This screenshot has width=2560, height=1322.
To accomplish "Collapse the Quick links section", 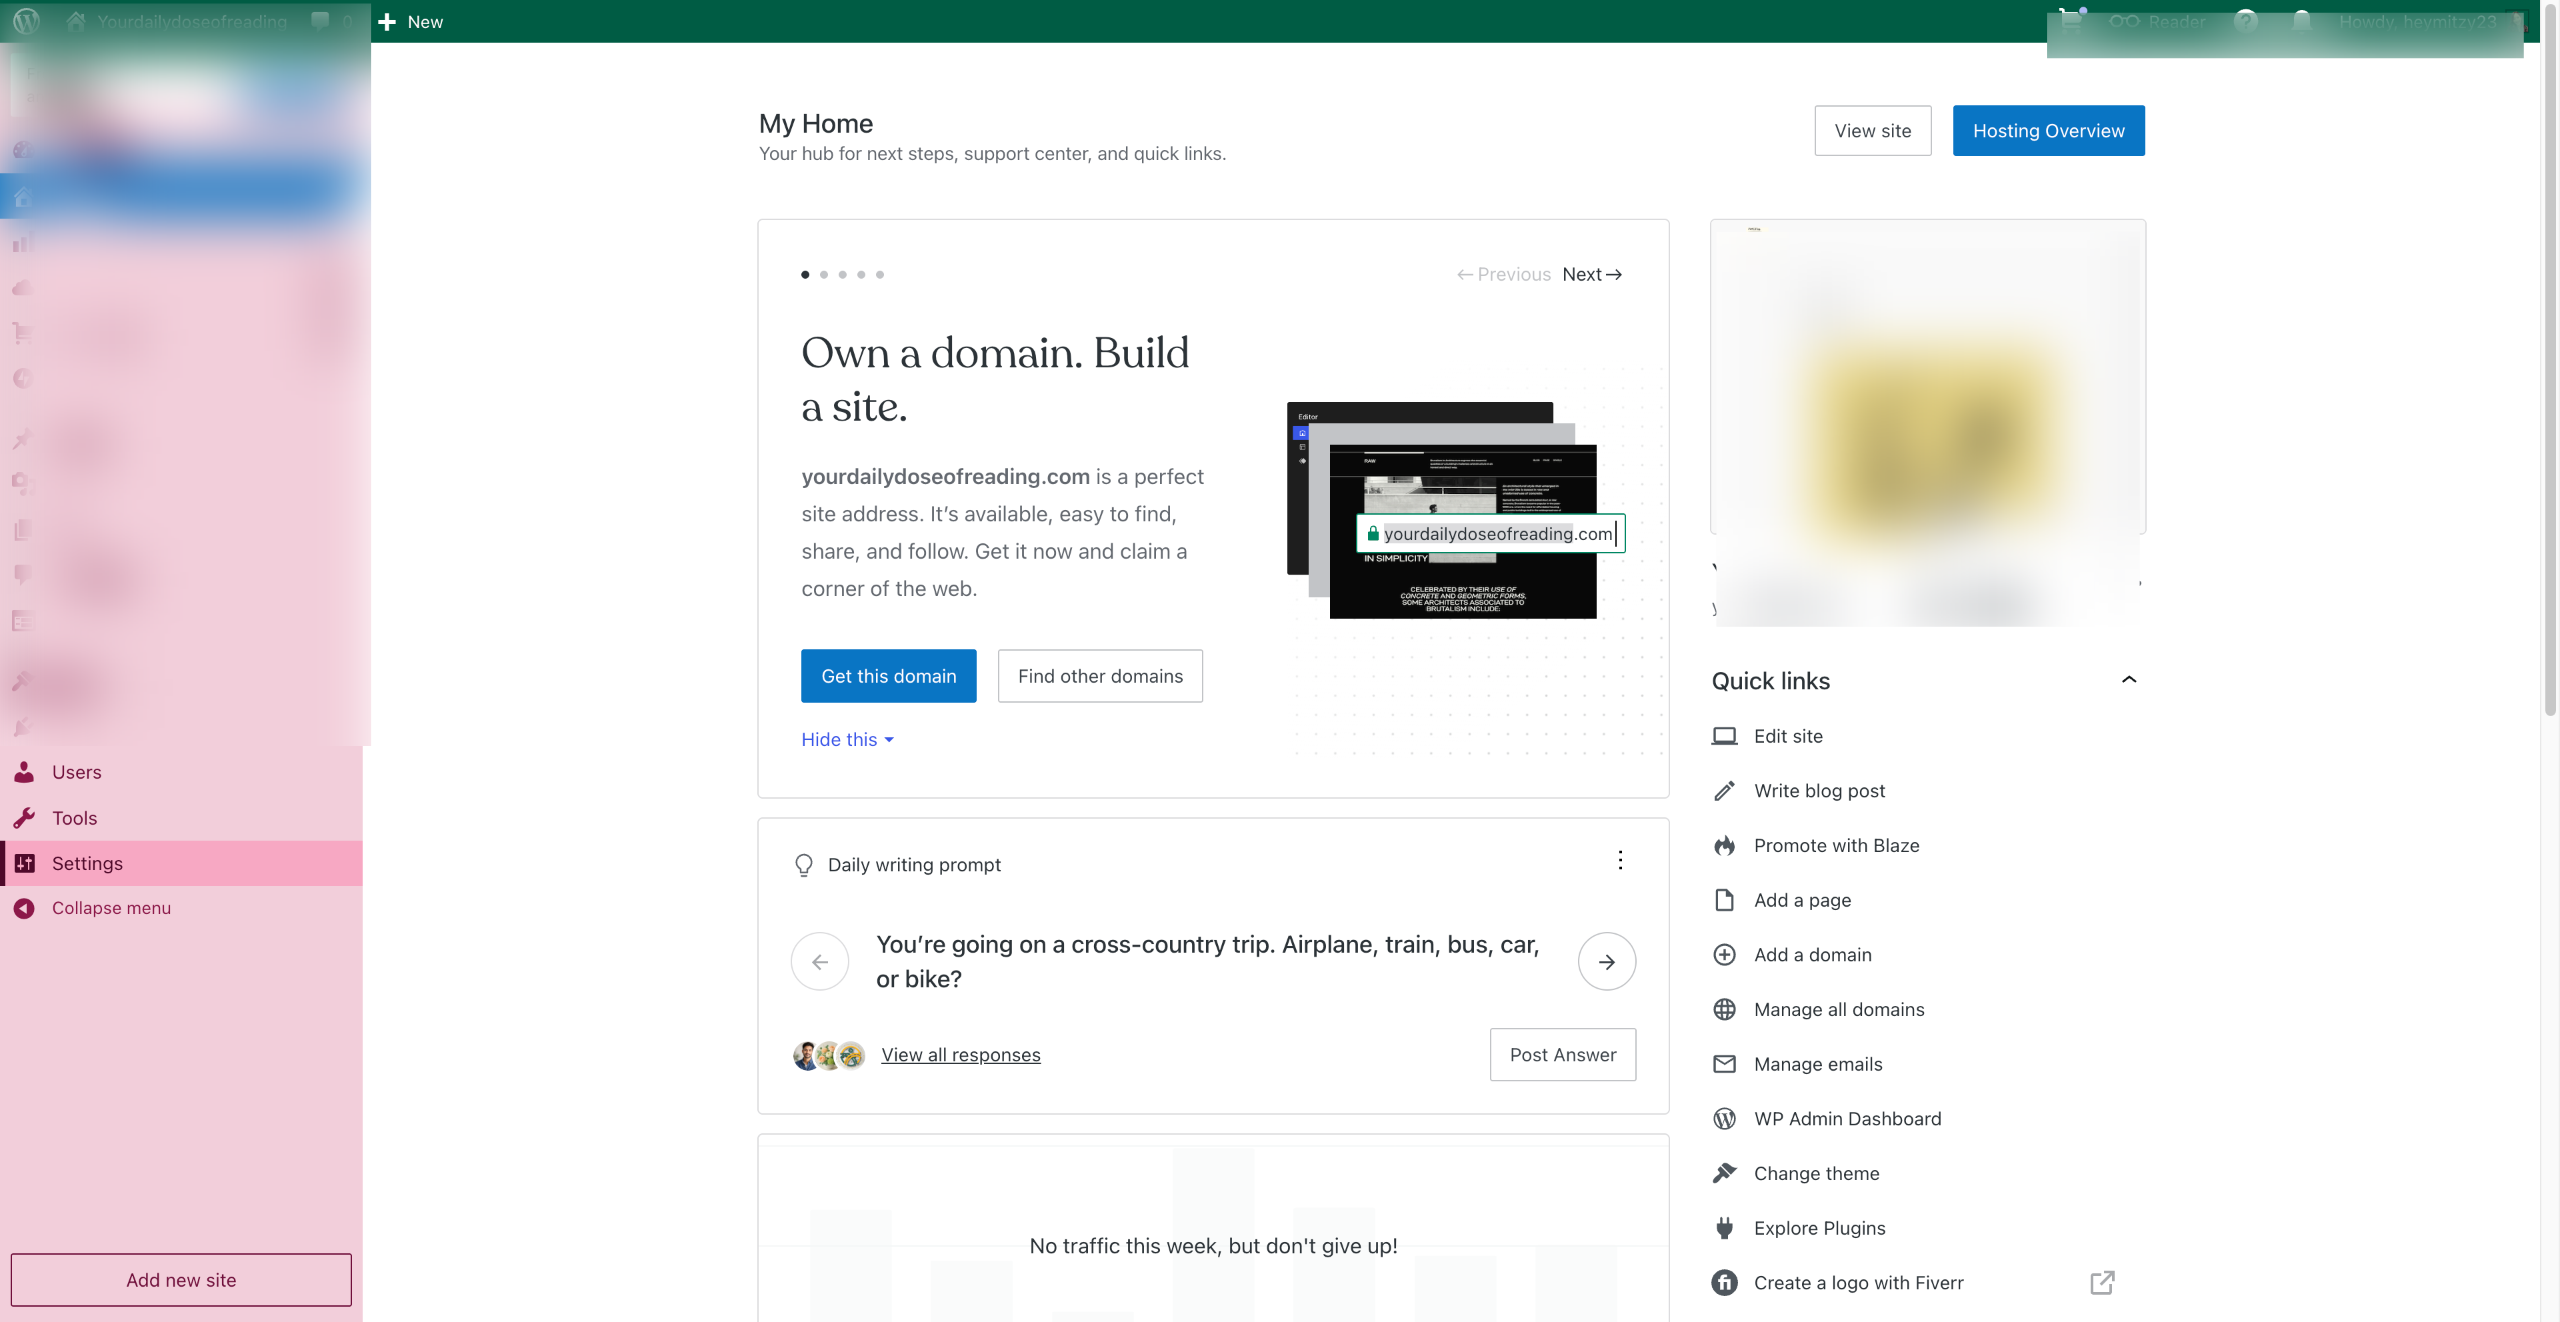I will pos(2129,680).
